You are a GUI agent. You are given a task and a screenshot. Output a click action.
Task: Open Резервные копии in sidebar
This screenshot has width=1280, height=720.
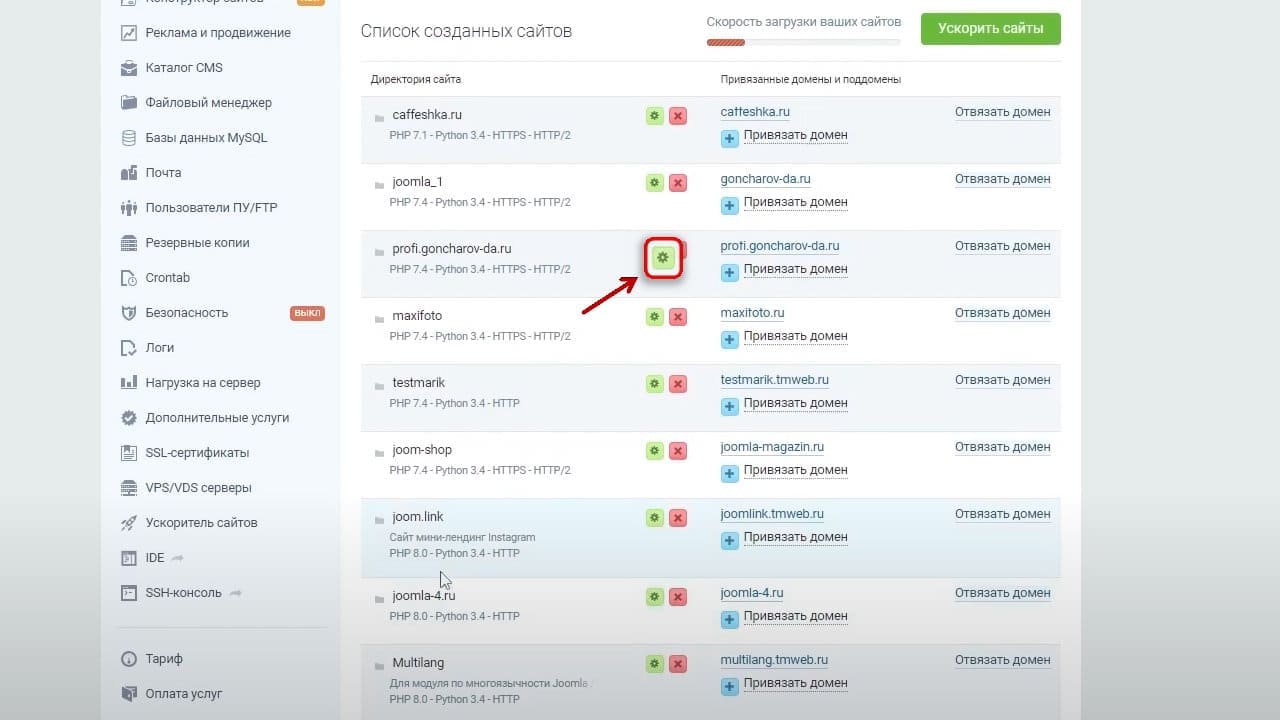[185, 243]
